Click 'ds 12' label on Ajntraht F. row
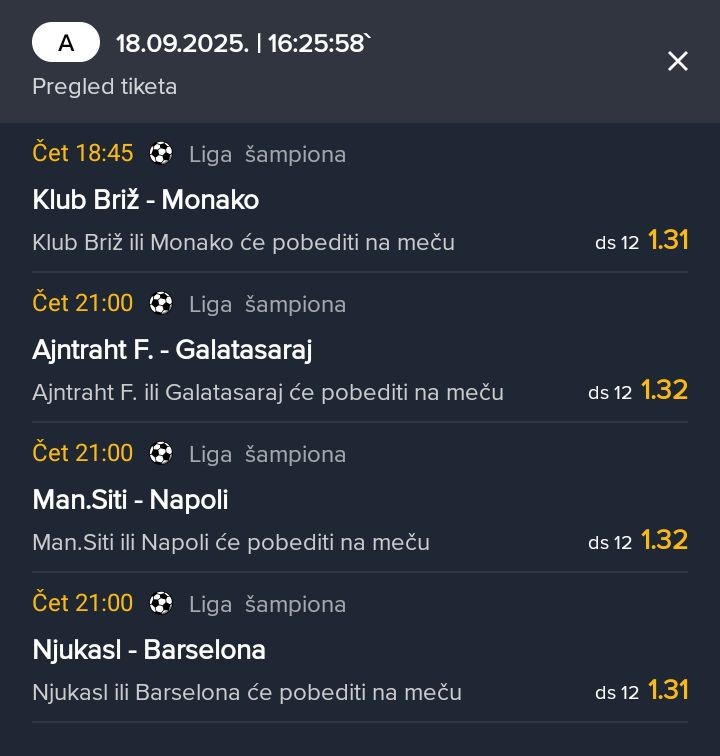Image resolution: width=720 pixels, height=756 pixels. 610,393
